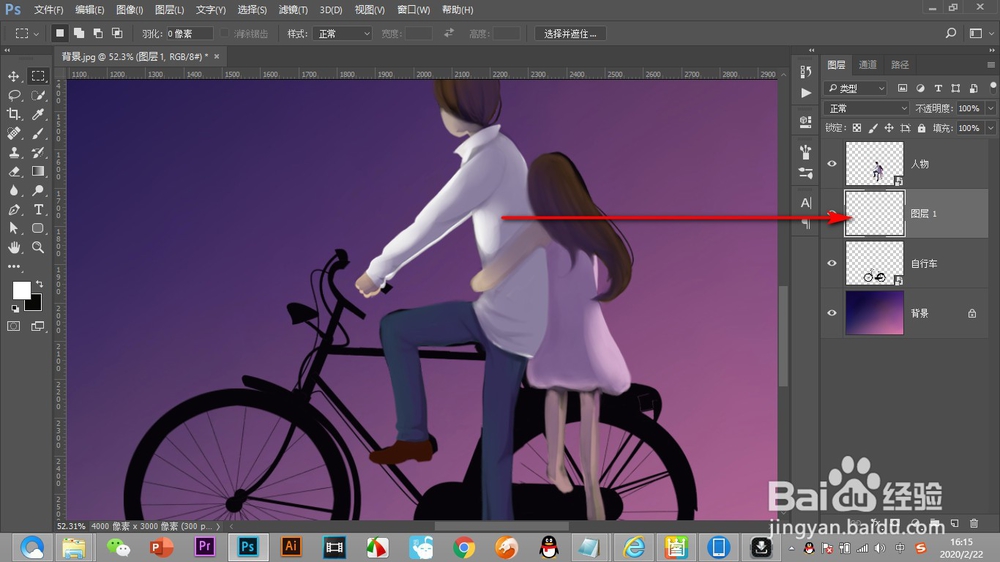This screenshot has width=1000, height=562.
Task: Create a new layer with the panel icon
Action: [955, 523]
